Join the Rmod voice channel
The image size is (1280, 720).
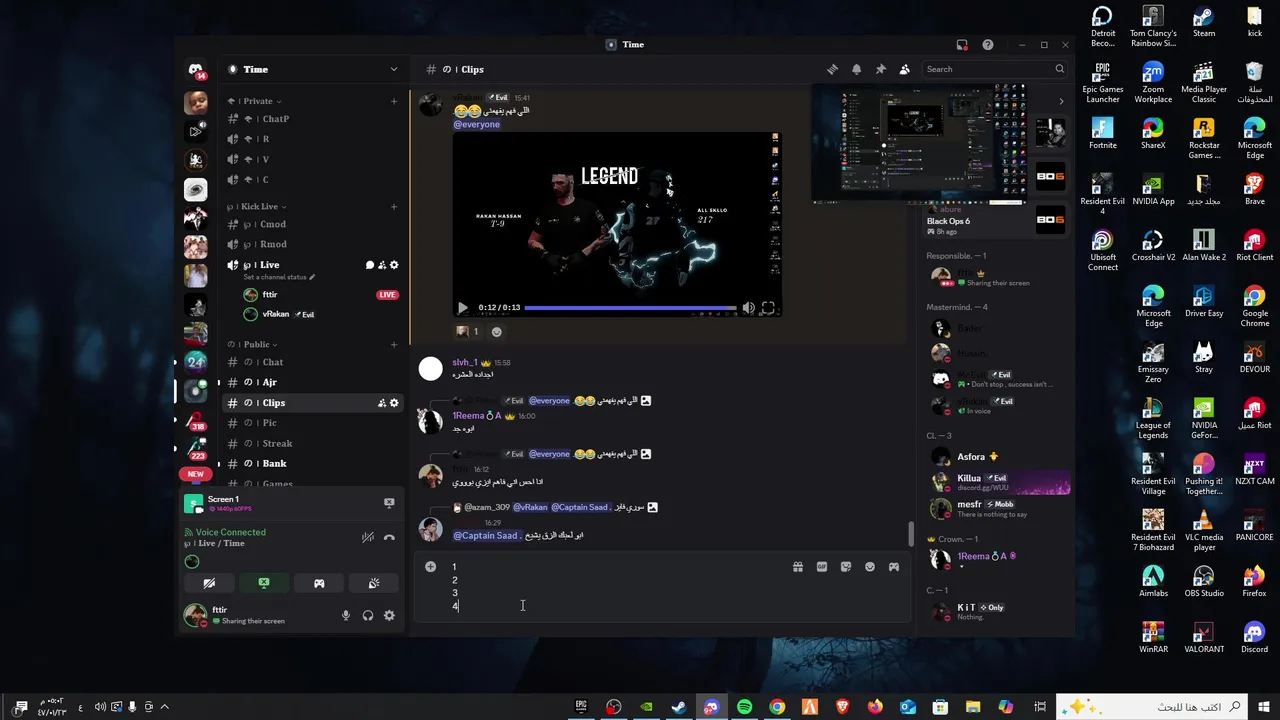tap(312, 244)
